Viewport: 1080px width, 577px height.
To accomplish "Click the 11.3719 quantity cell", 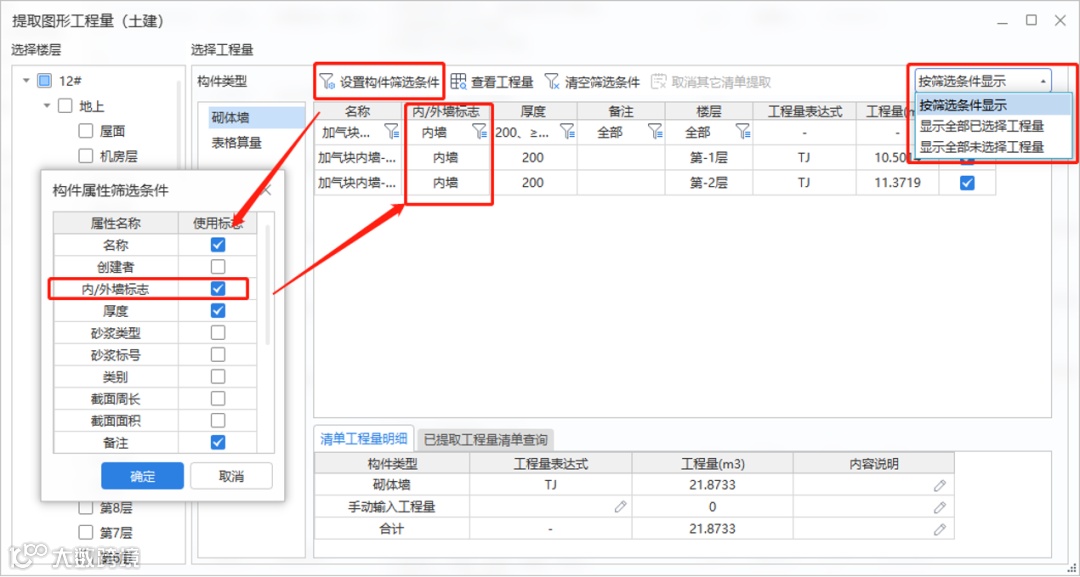I will point(897,182).
